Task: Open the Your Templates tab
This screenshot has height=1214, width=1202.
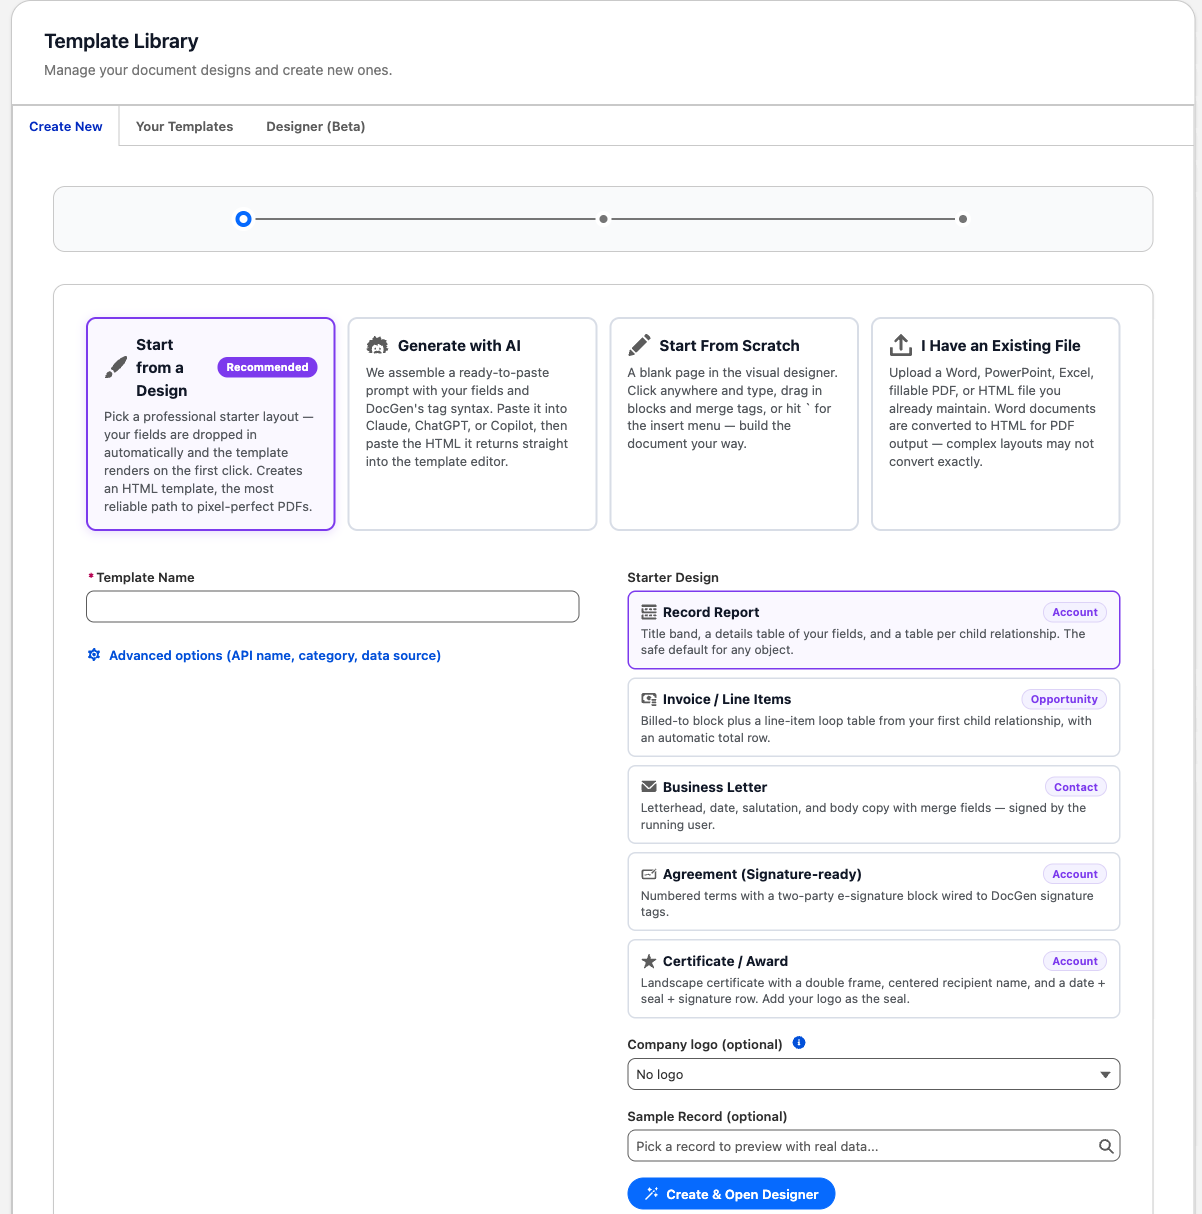Action: click(x=185, y=126)
